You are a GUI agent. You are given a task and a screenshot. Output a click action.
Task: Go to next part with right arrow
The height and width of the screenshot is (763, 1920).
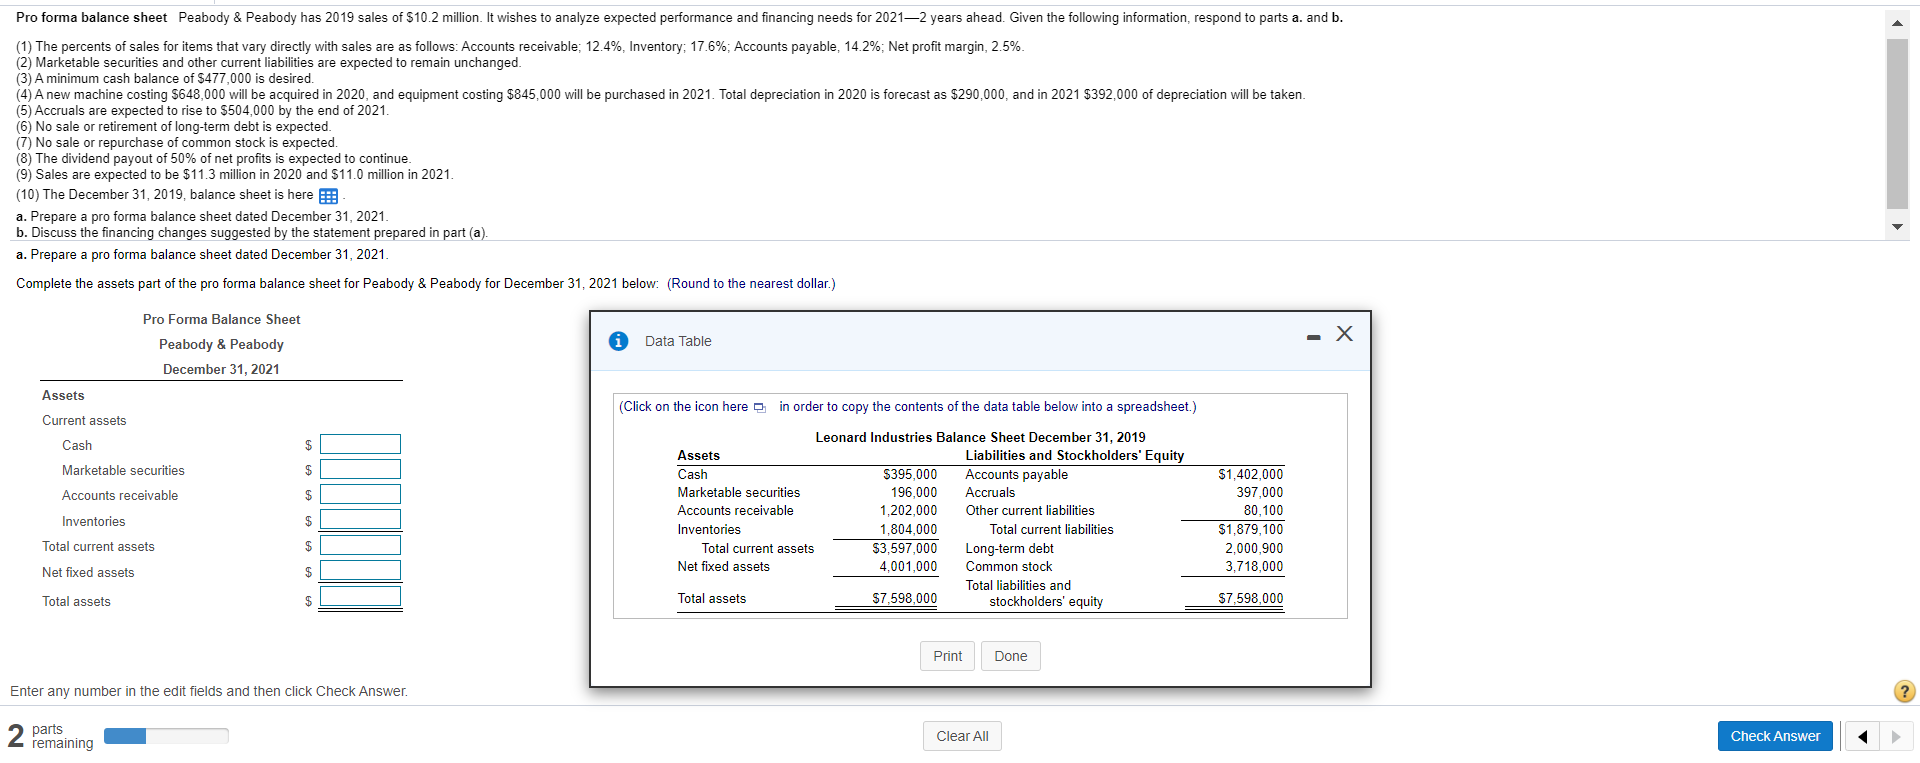(1896, 737)
